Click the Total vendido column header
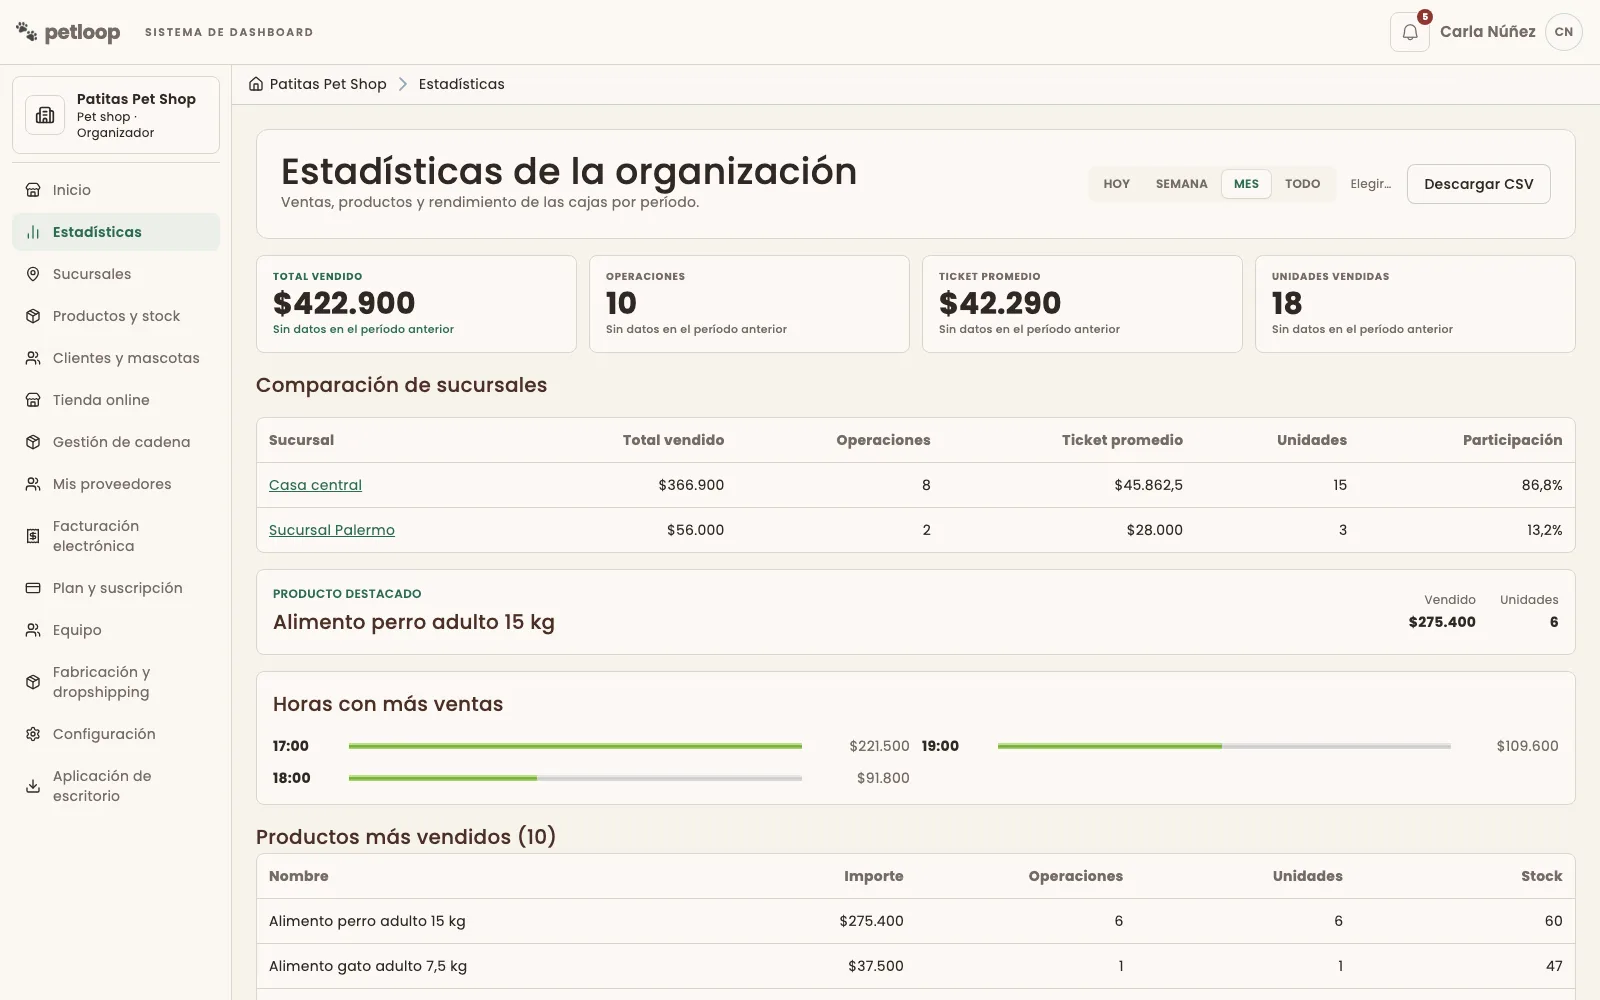The height and width of the screenshot is (1000, 1600). [x=673, y=440]
